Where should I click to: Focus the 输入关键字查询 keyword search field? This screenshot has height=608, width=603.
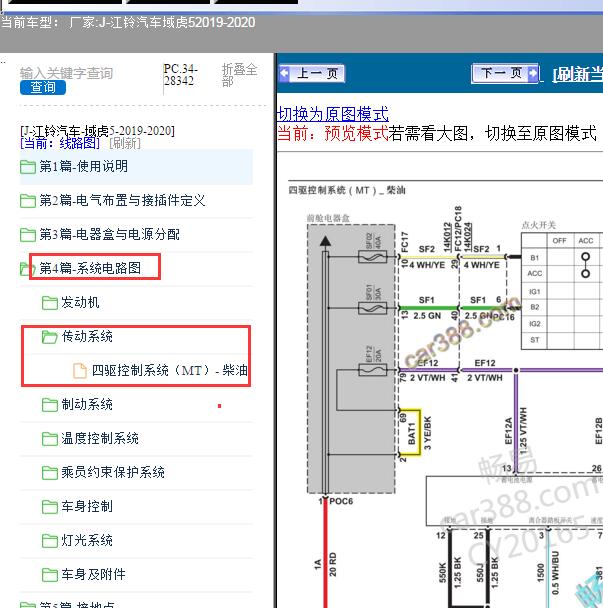[x=66, y=73]
